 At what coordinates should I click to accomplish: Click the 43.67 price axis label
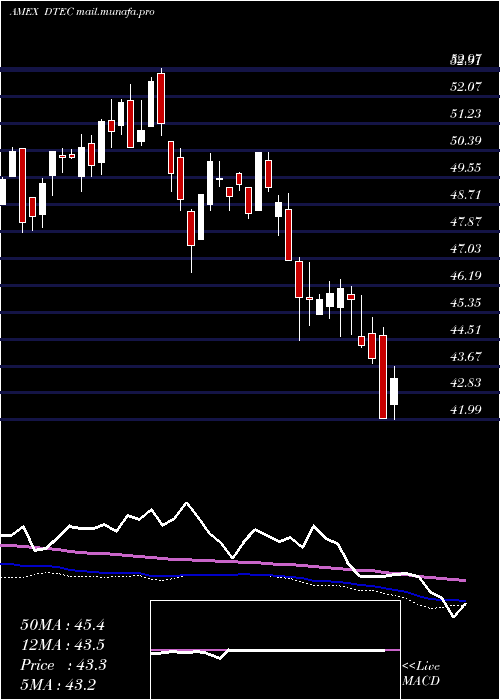coord(466,356)
